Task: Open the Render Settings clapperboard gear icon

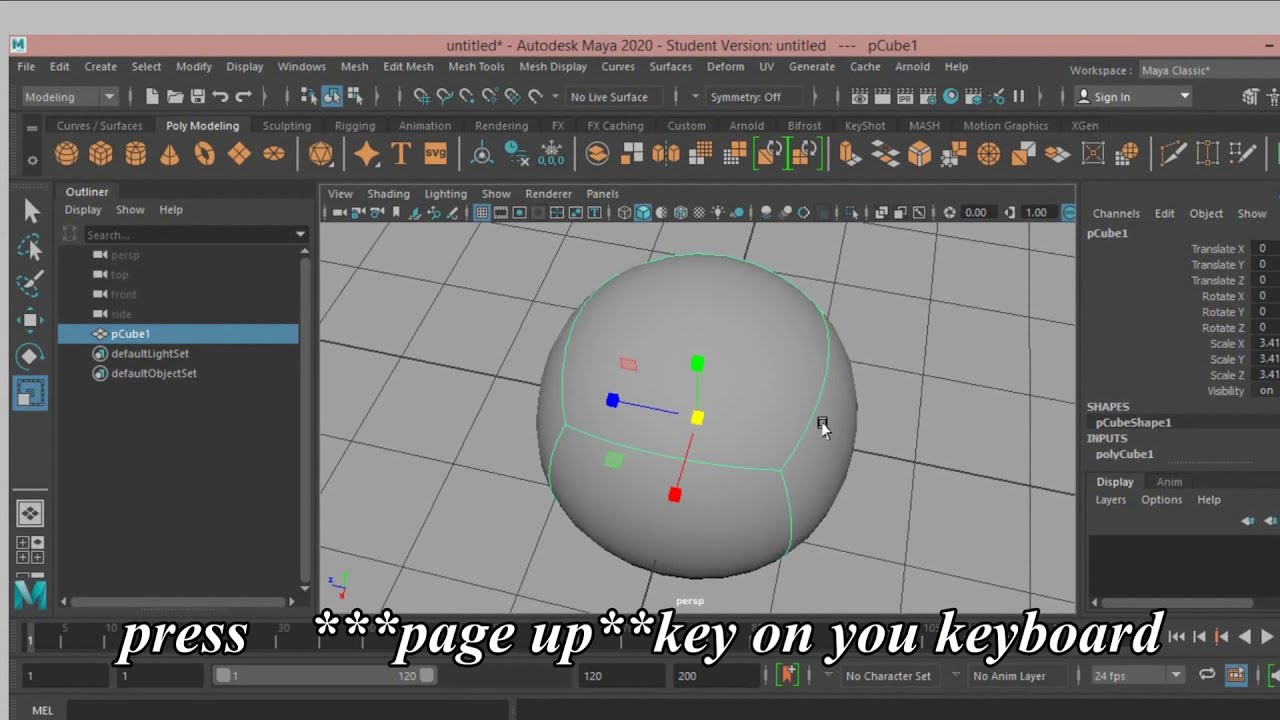Action: [x=928, y=97]
